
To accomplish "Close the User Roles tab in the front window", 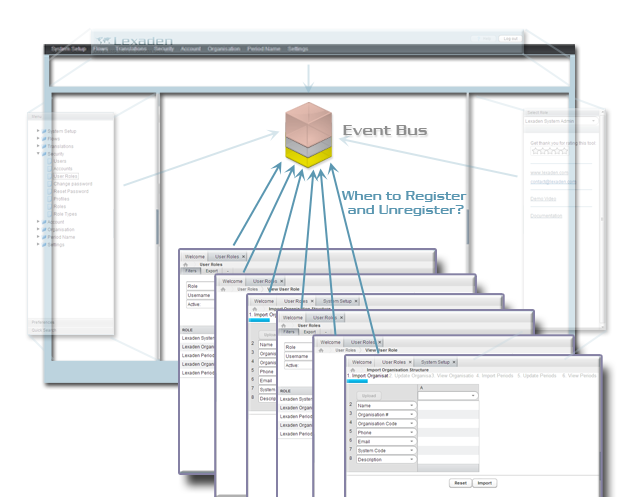I will tap(410, 362).
